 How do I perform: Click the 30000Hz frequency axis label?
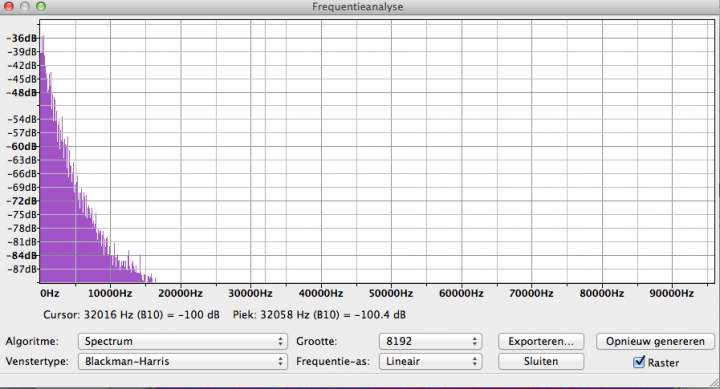point(251,293)
